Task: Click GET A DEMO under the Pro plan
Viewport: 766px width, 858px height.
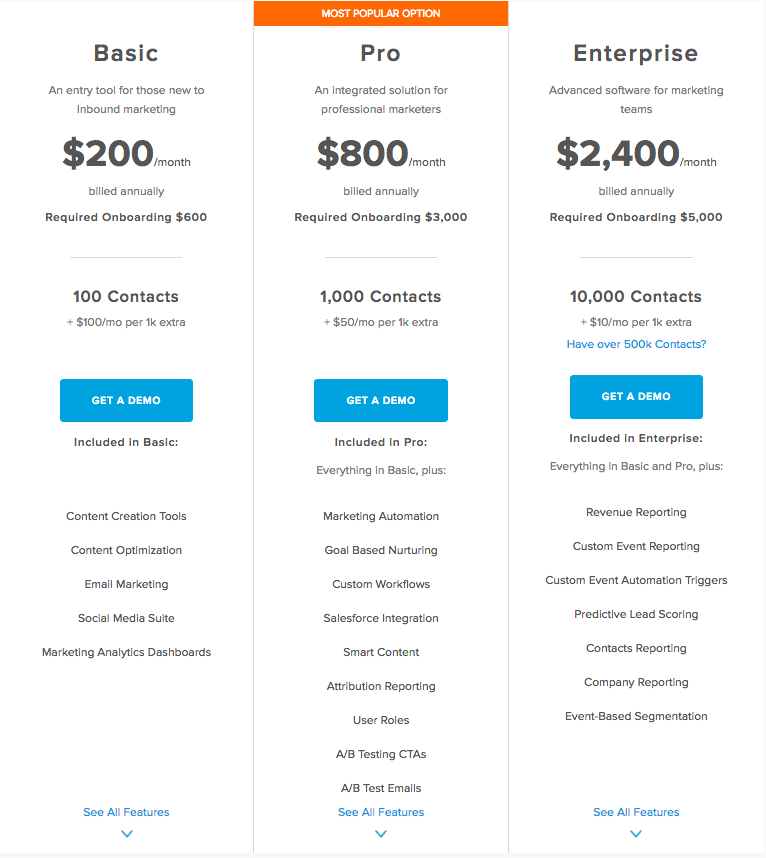Action: click(380, 400)
